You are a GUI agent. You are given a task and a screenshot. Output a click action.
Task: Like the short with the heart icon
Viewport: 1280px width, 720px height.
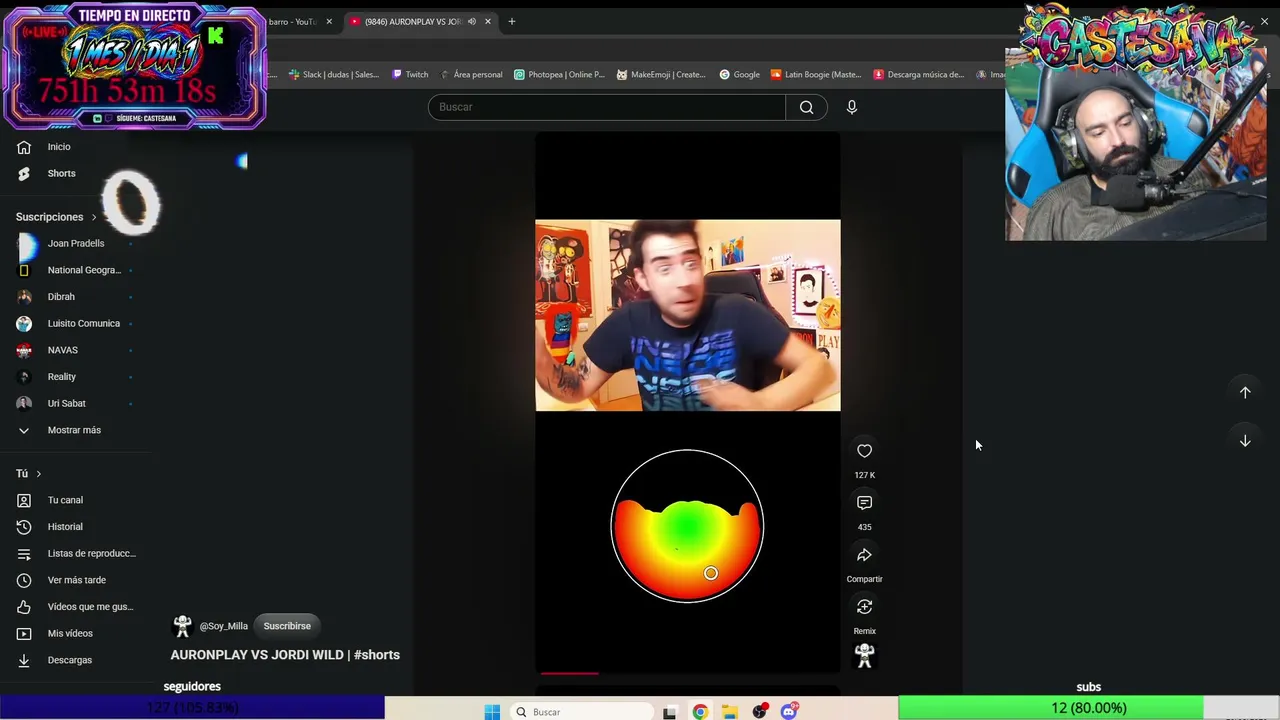pyautogui.click(x=864, y=451)
